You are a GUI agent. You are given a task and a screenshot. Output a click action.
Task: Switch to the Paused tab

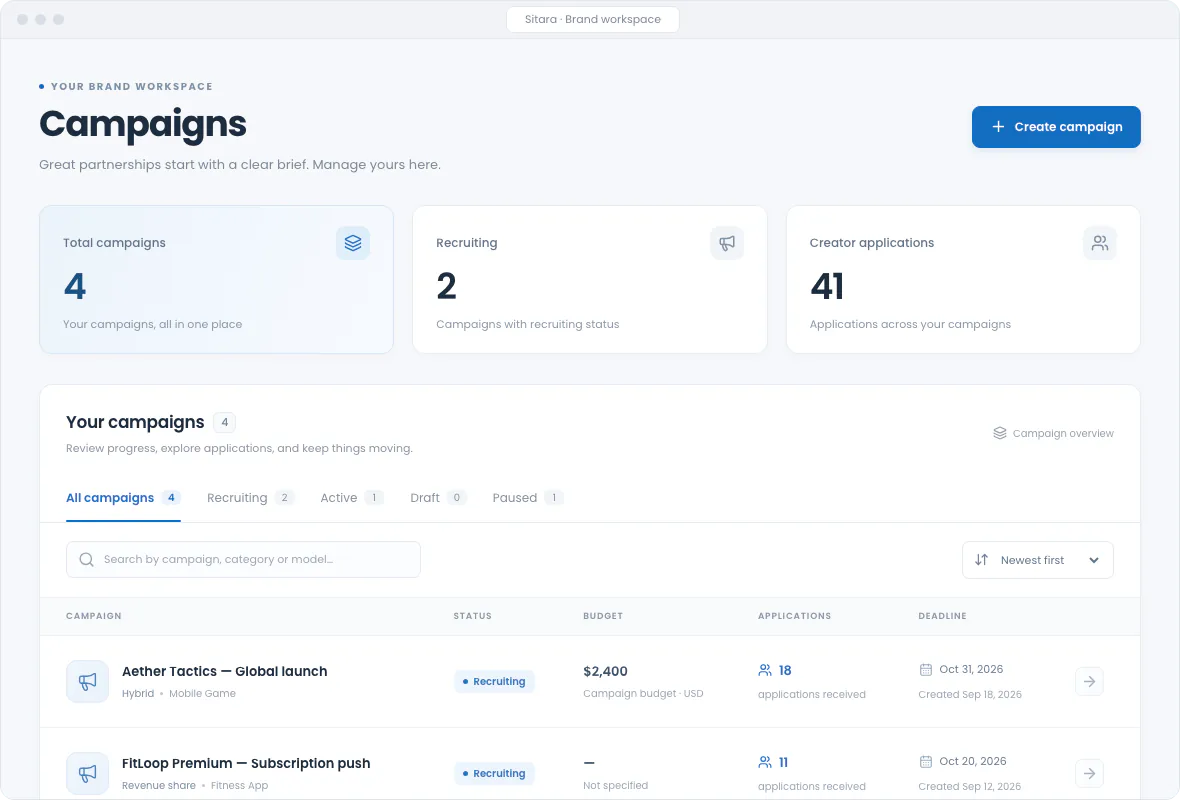[x=527, y=497]
